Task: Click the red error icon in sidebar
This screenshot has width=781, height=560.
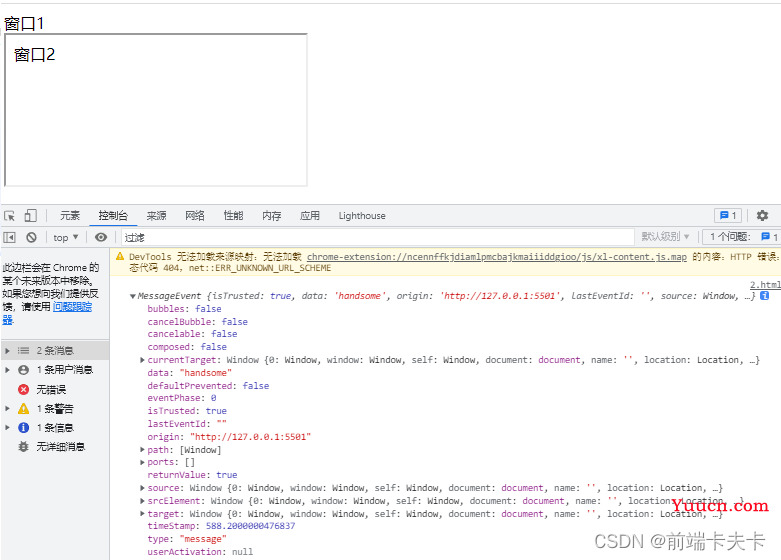Action: pyautogui.click(x=23, y=389)
